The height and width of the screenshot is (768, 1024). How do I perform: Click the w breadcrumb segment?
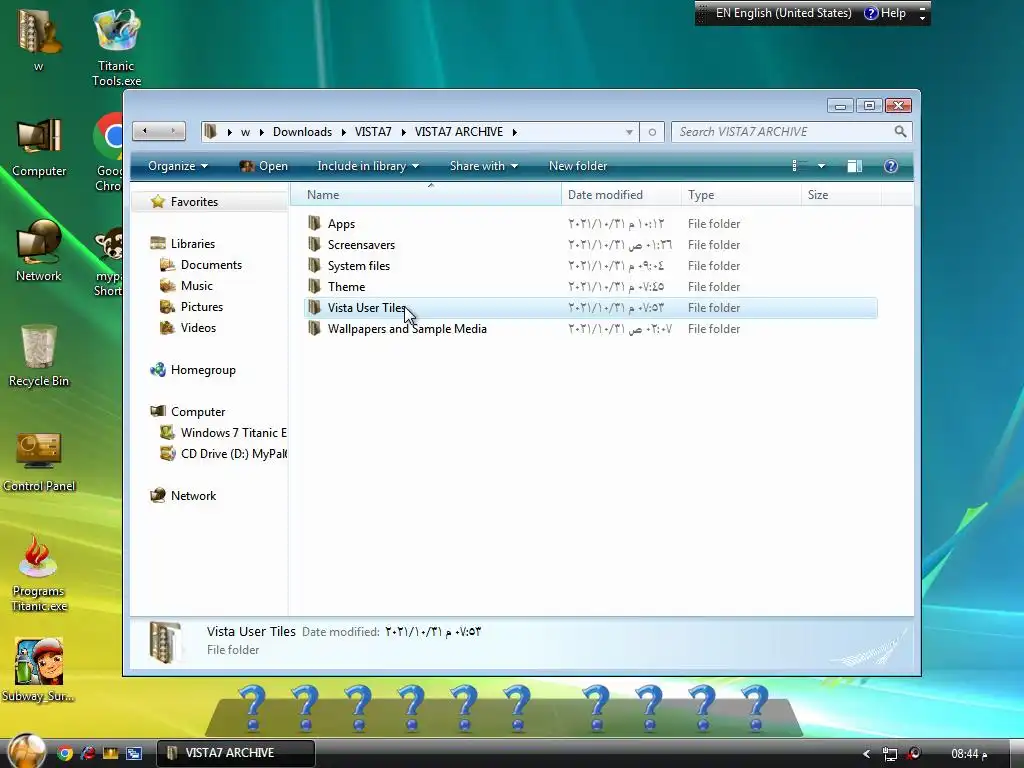click(x=246, y=132)
